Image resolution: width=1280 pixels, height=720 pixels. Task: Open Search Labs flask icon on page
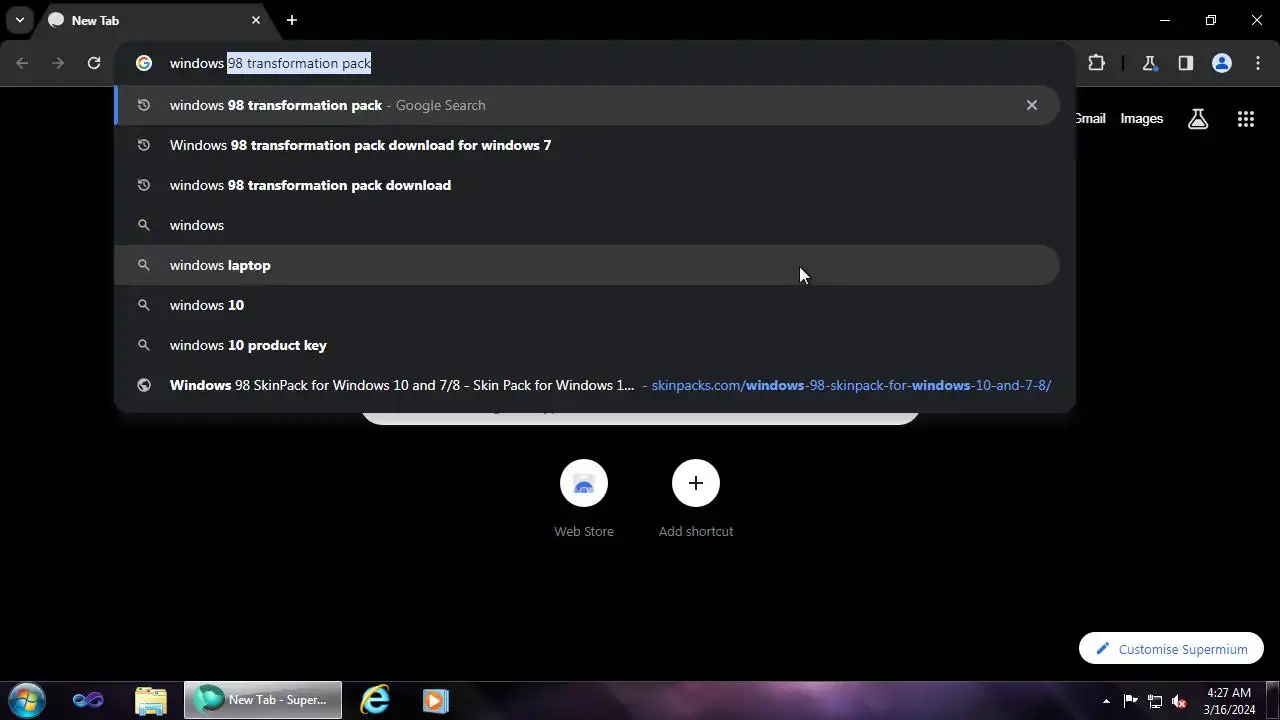coord(1198,119)
